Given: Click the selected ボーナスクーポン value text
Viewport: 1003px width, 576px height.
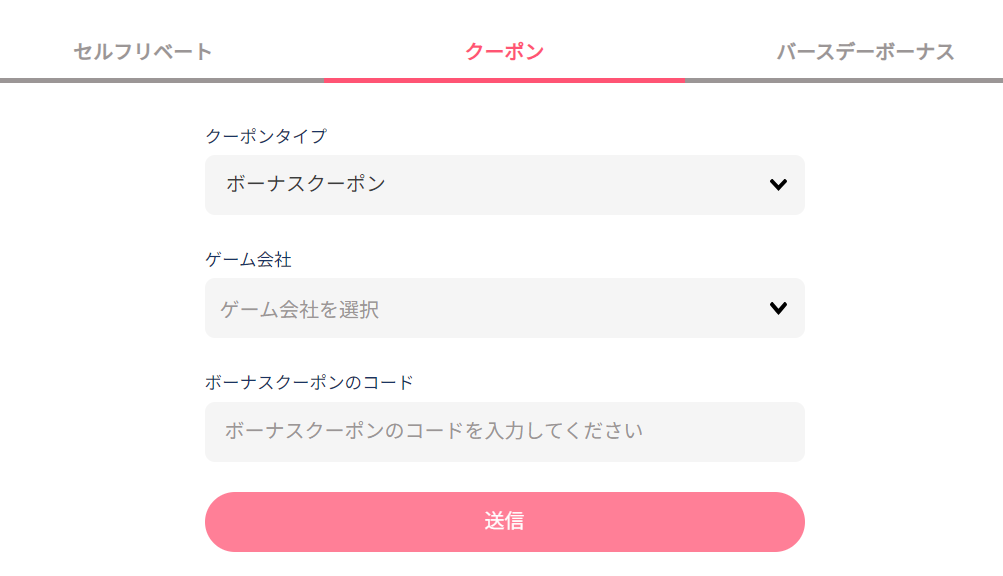Looking at the screenshot, I should [x=305, y=184].
